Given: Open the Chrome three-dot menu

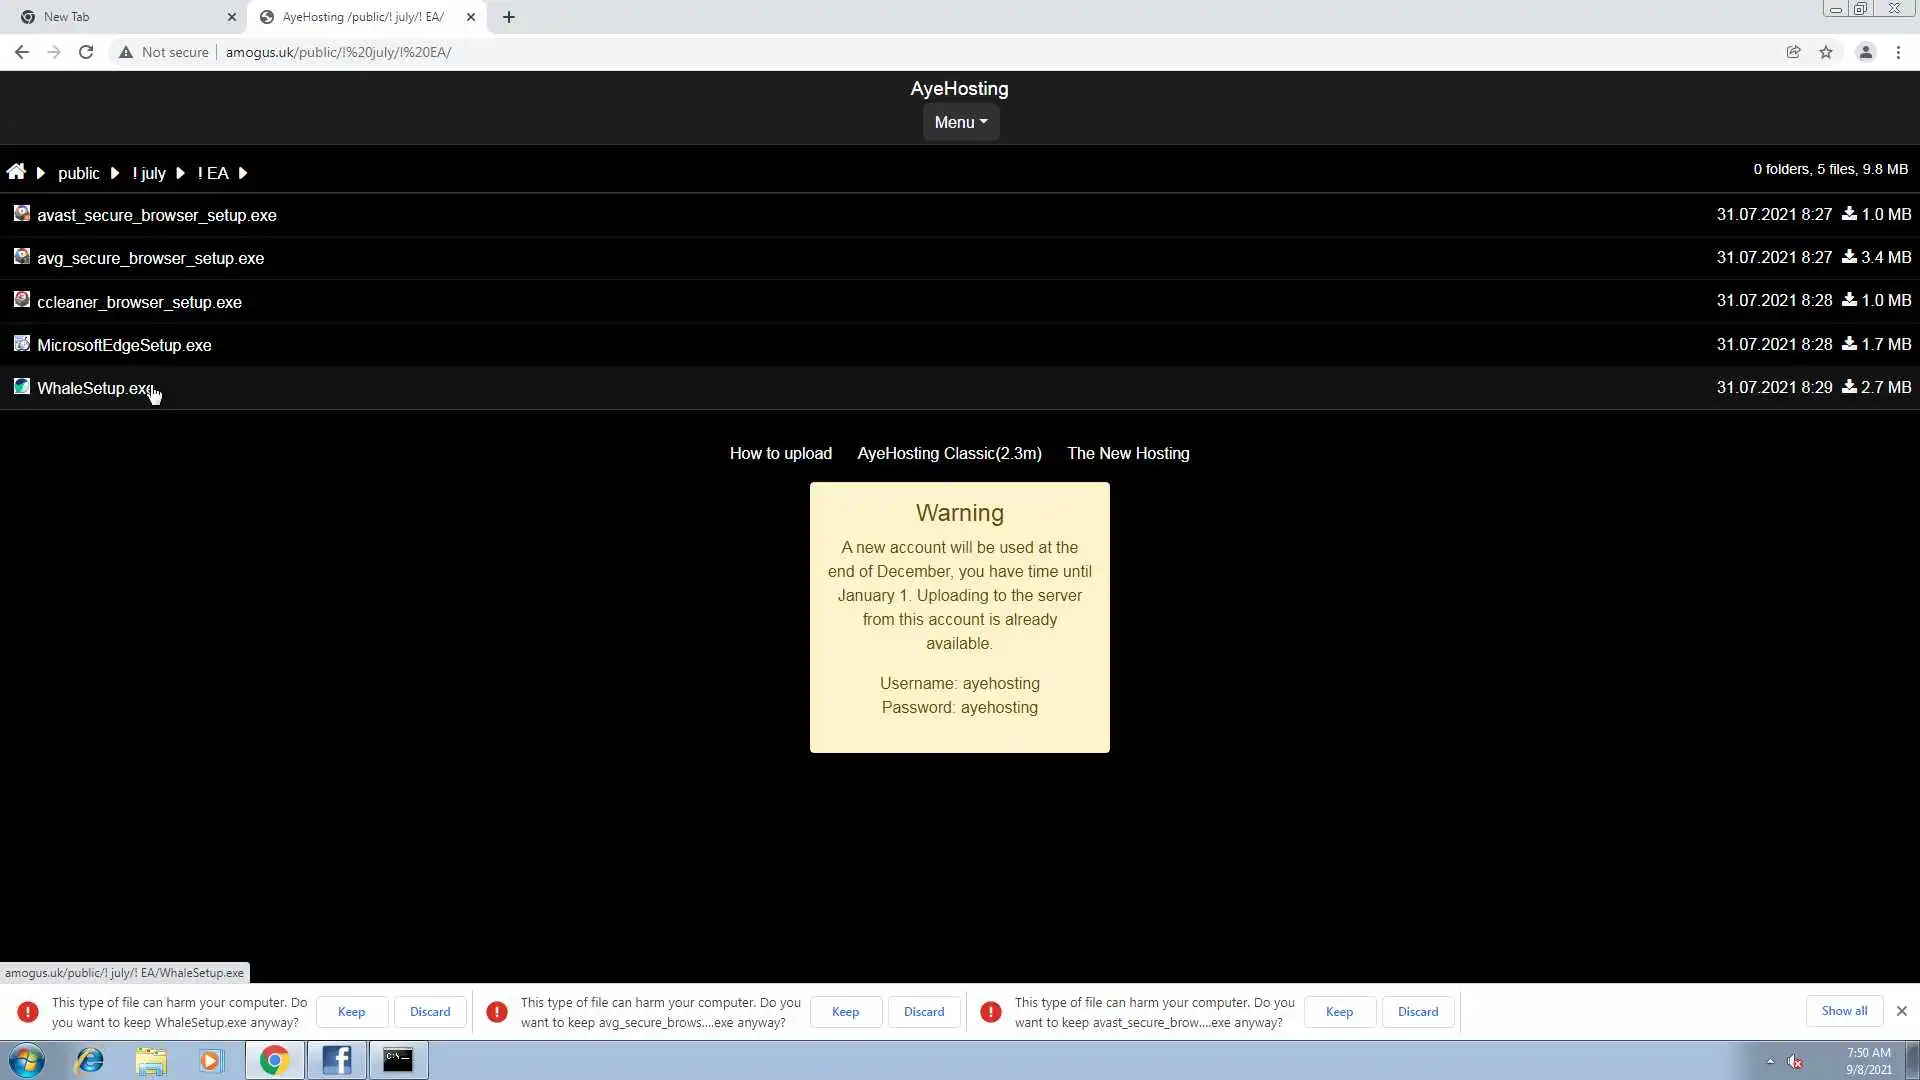Looking at the screenshot, I should coord(1898,52).
